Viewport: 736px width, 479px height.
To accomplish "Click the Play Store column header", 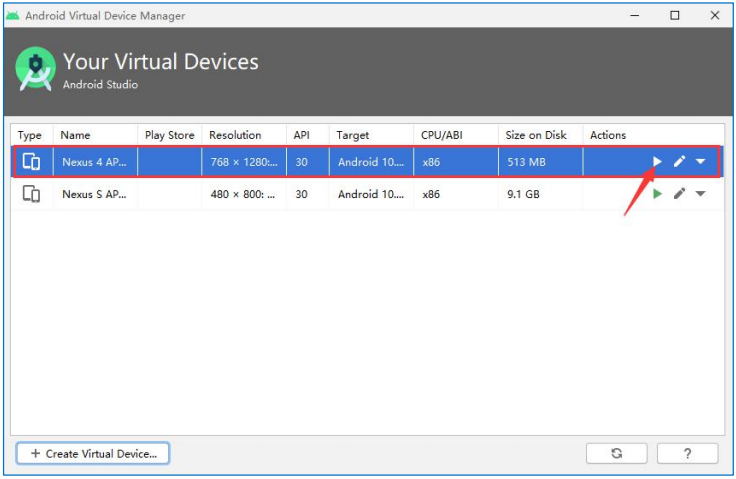I will 170,135.
